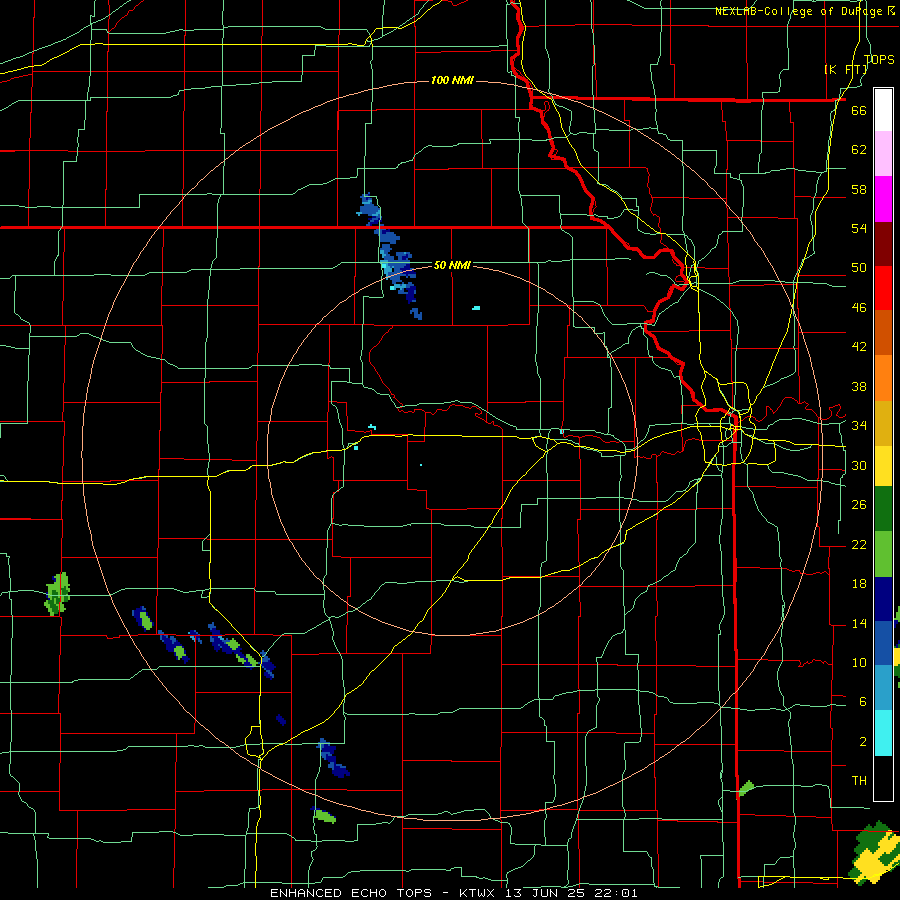
Task: Click the 58 legend value
Action: [x=859, y=189]
